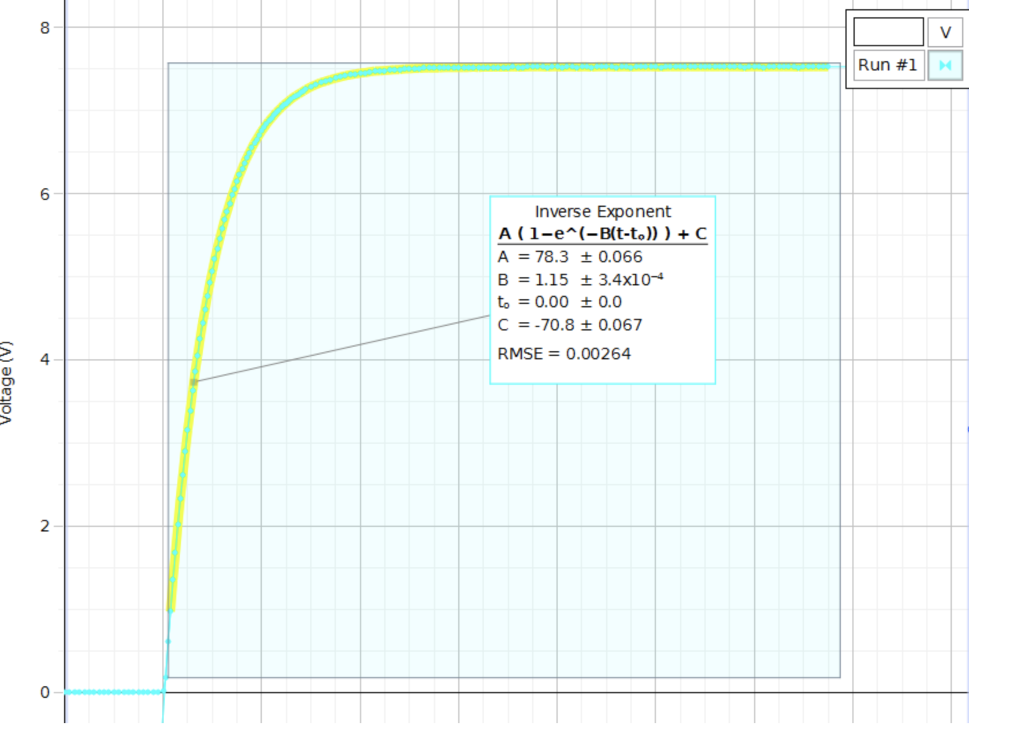Viewport: 1024px width, 751px height.
Task: Select the Run #1 legend label
Action: (x=888, y=65)
